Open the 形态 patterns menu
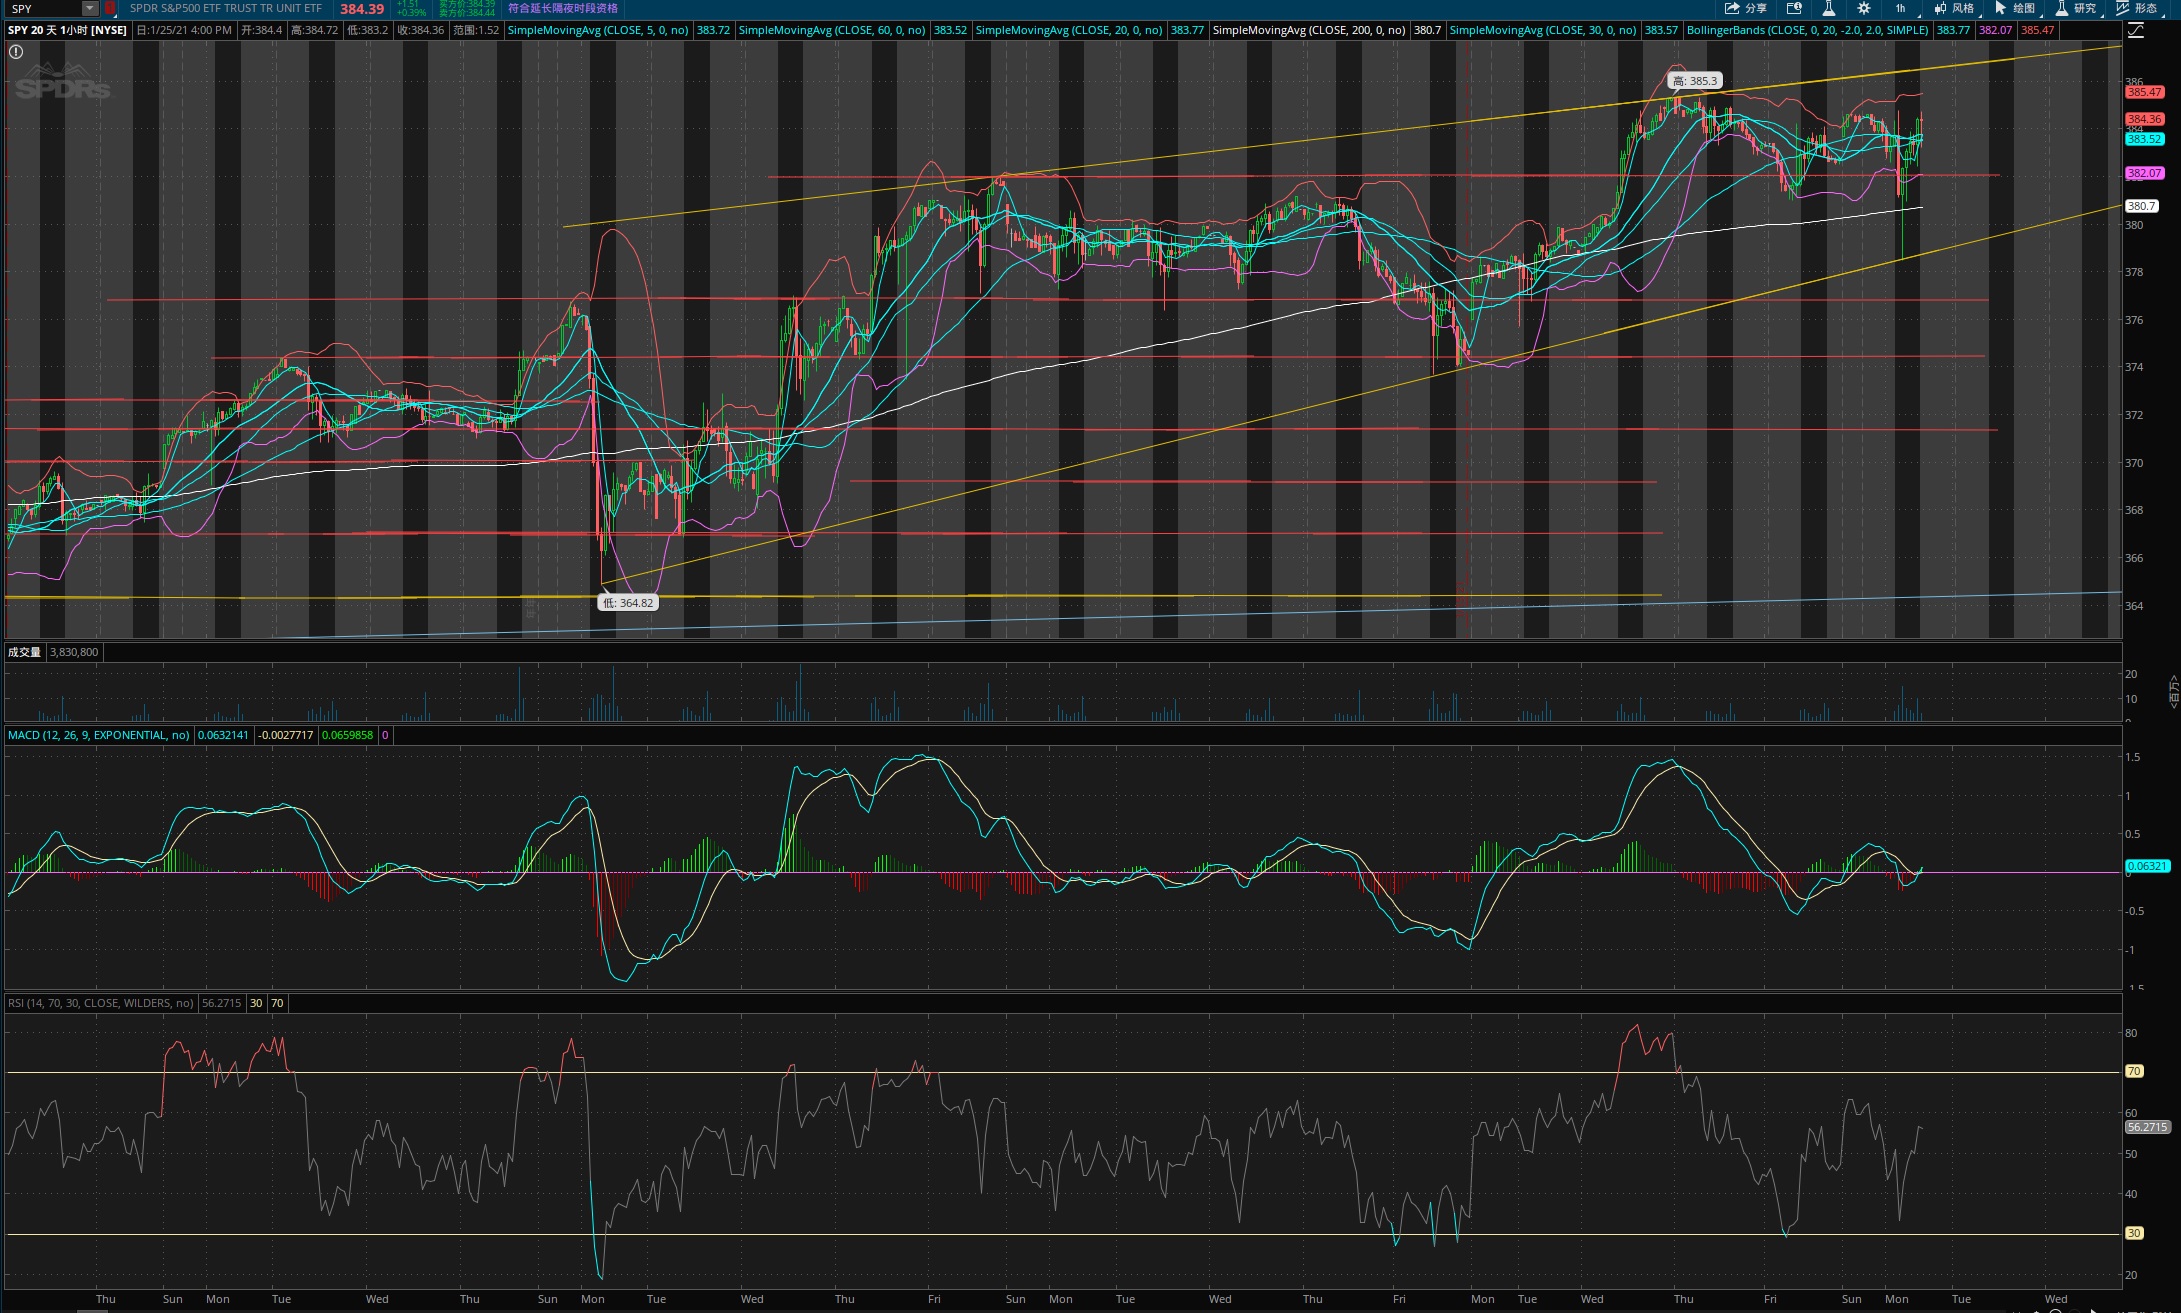 (2137, 8)
